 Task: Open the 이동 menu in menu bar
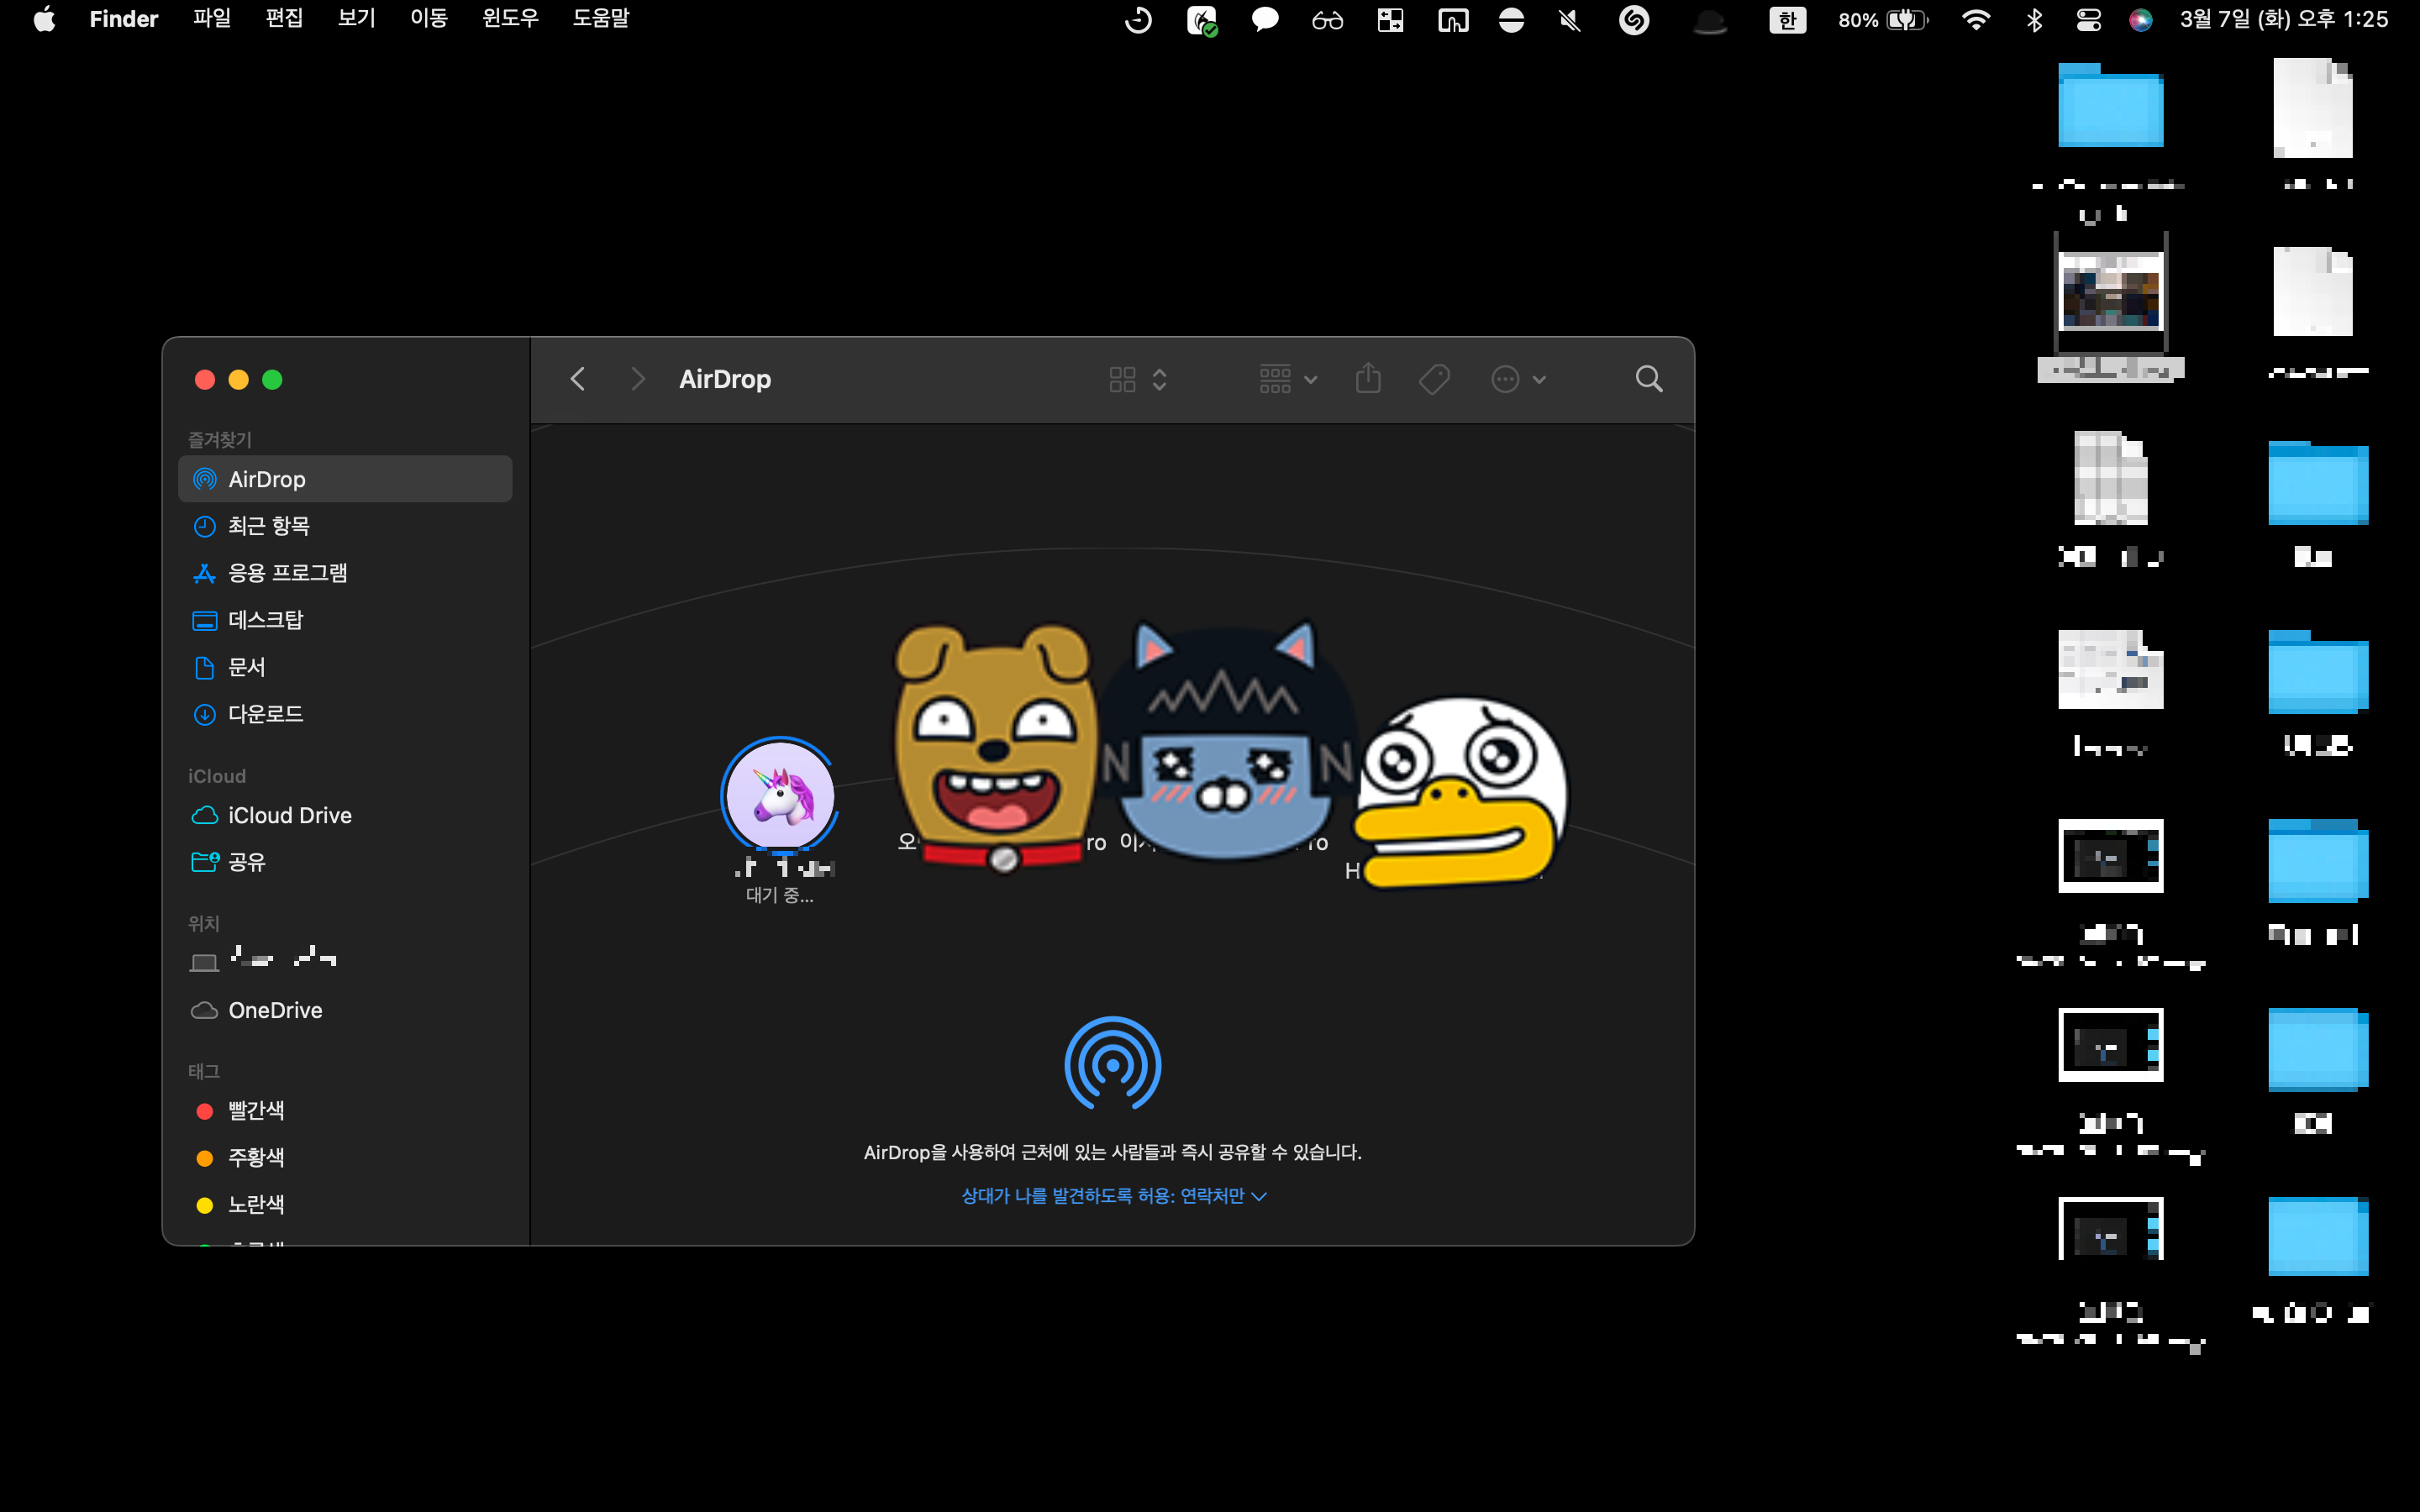[428, 19]
